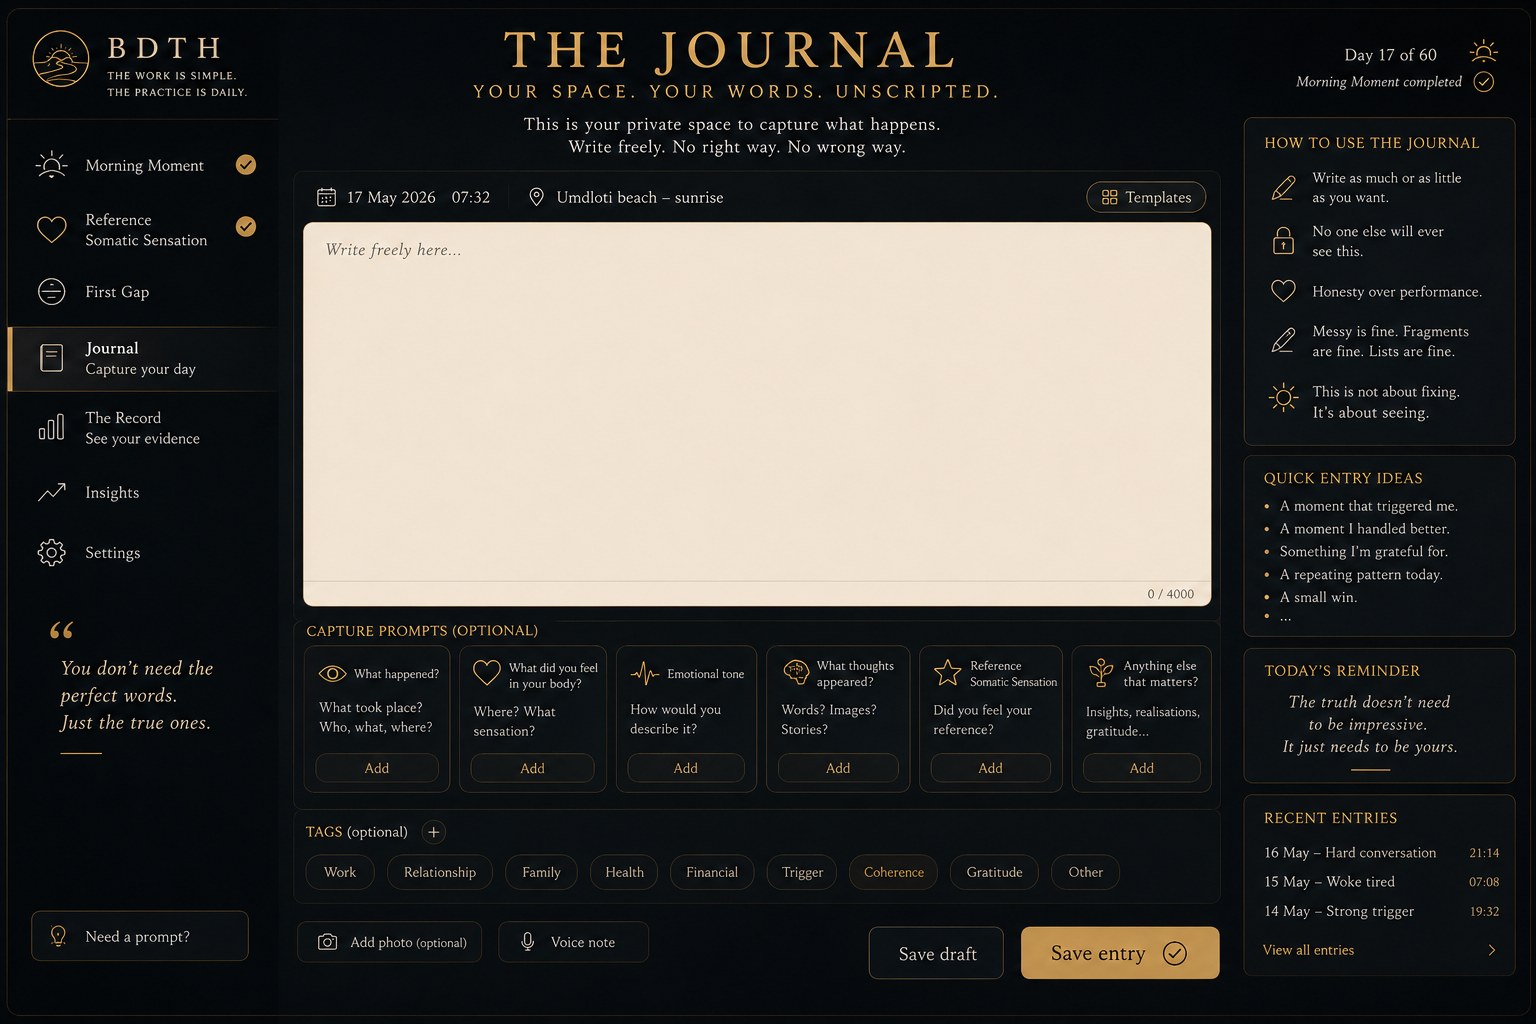Image resolution: width=1536 pixels, height=1024 pixels.
Task: Start a Voice note
Action: pos(573,942)
